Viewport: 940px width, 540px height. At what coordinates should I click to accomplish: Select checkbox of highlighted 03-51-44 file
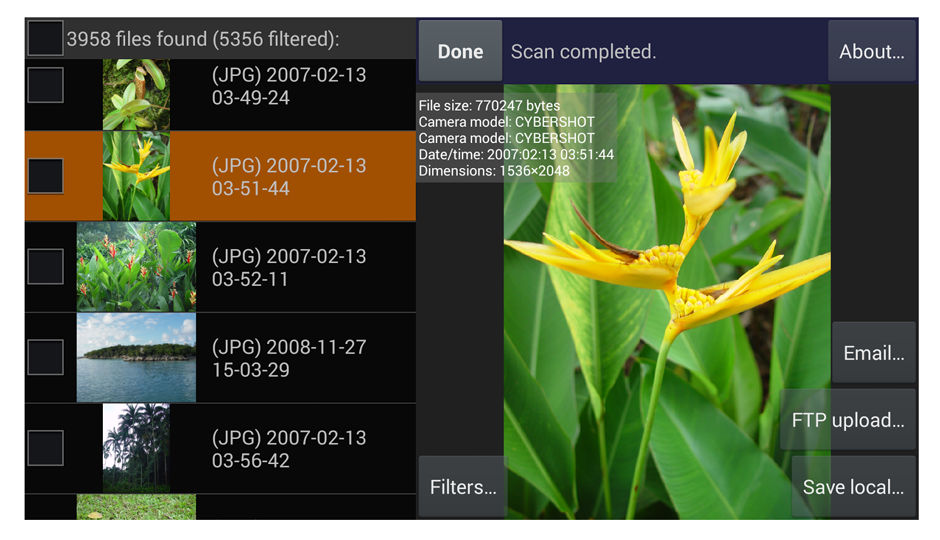[45, 176]
